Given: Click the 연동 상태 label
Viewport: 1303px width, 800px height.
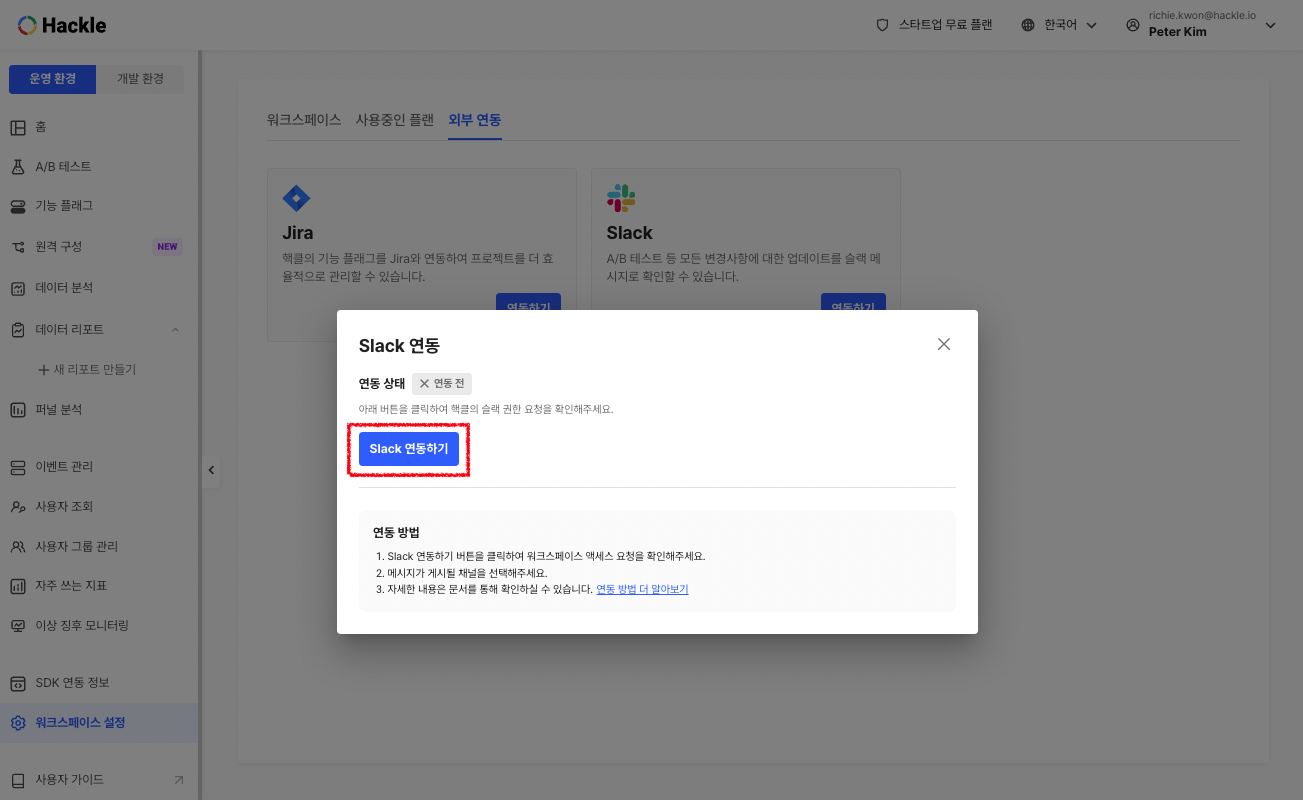Looking at the screenshot, I should pyautogui.click(x=382, y=384).
